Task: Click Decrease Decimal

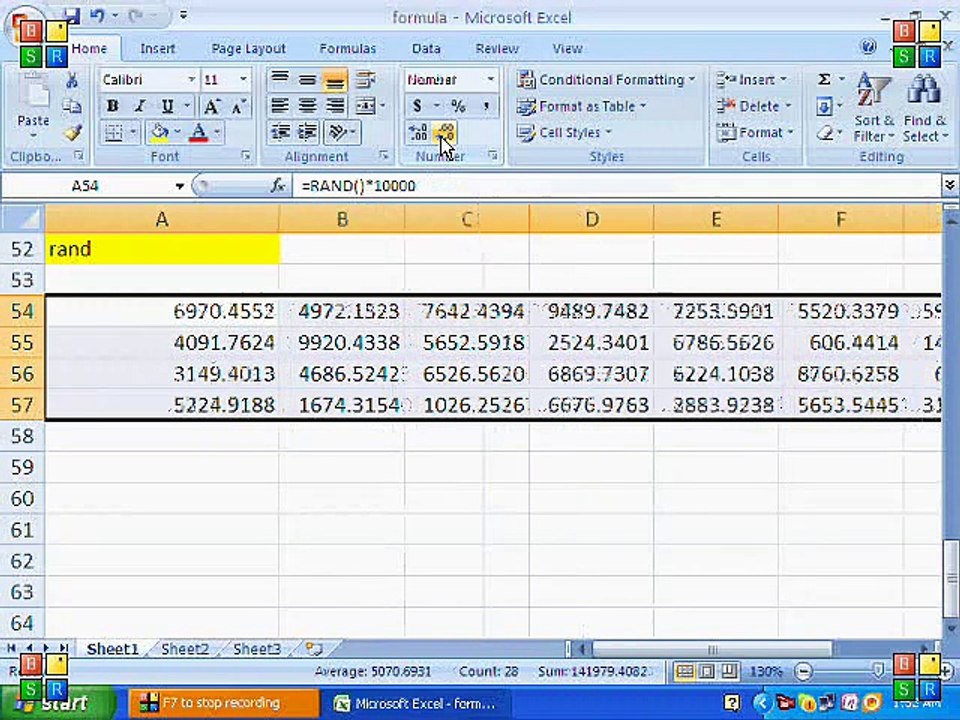Action: coord(445,132)
